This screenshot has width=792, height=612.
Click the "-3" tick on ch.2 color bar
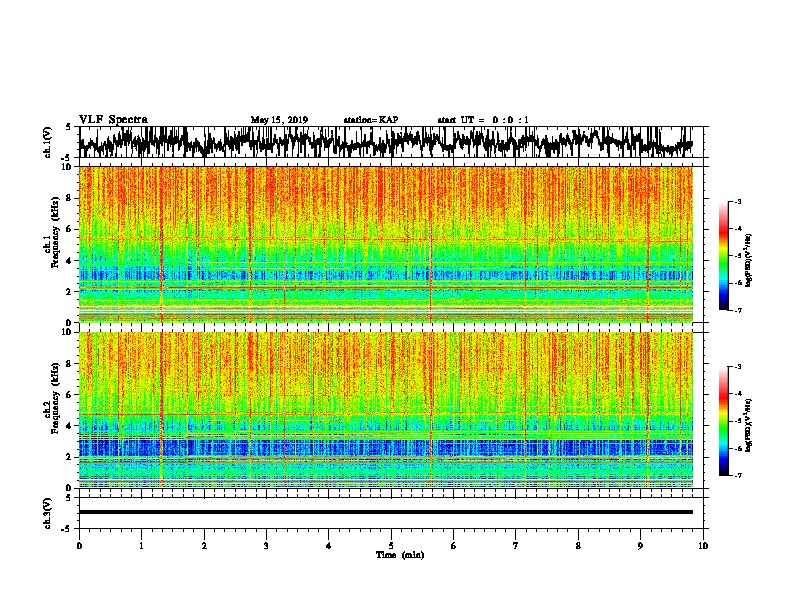[737, 367]
